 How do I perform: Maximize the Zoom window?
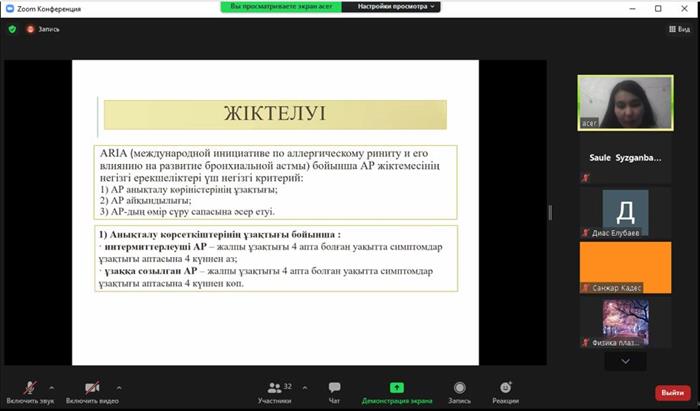coord(658,8)
